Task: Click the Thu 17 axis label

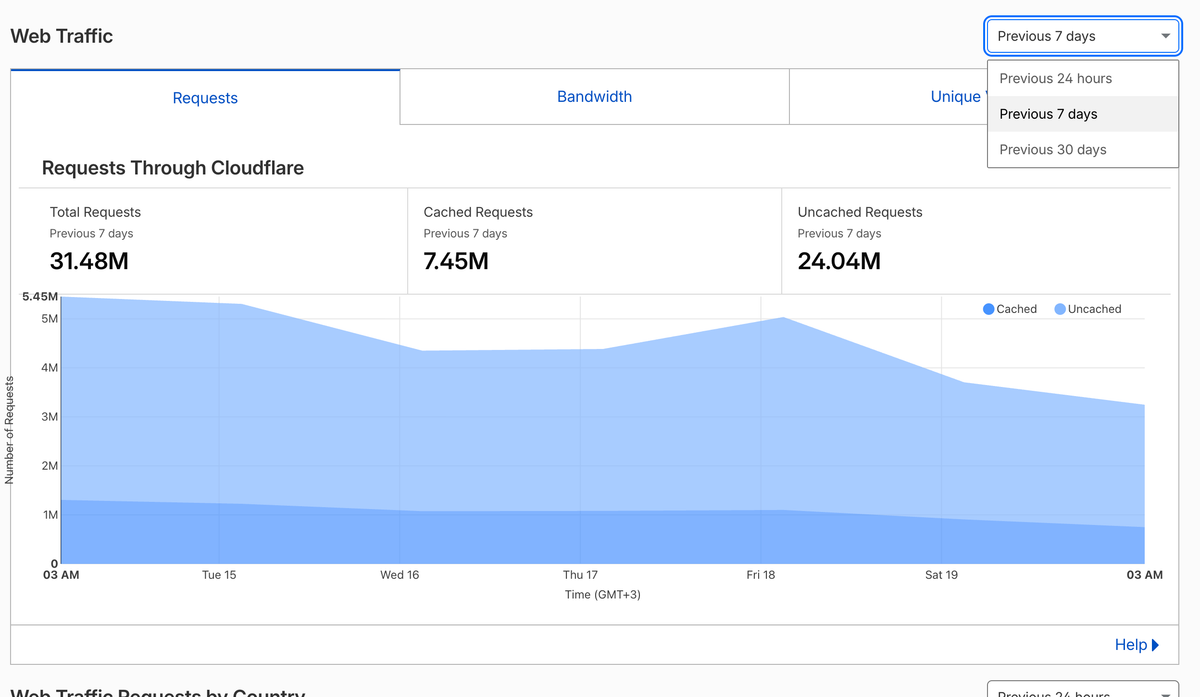Action: click(x=580, y=575)
